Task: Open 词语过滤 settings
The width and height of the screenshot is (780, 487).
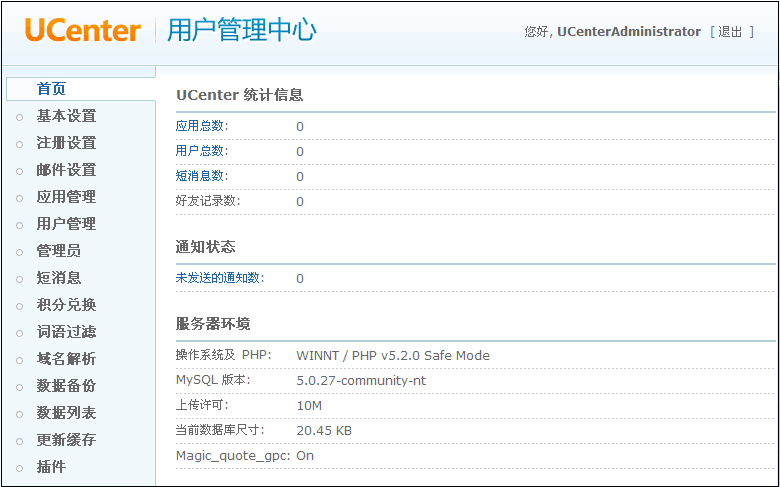Action: tap(66, 332)
